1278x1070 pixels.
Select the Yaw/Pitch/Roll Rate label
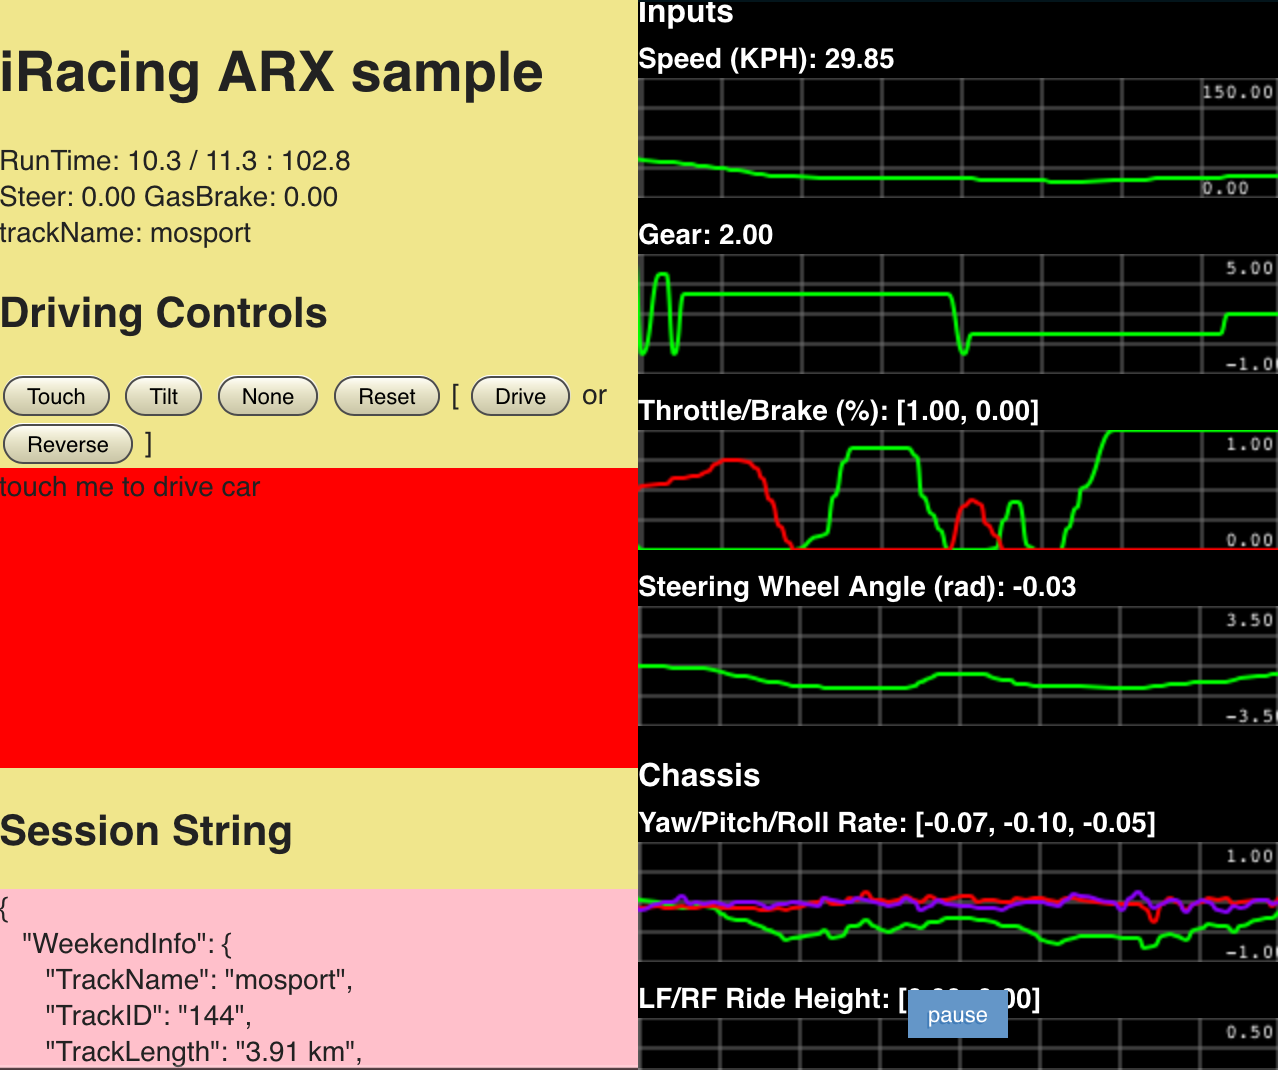[x=897, y=823]
